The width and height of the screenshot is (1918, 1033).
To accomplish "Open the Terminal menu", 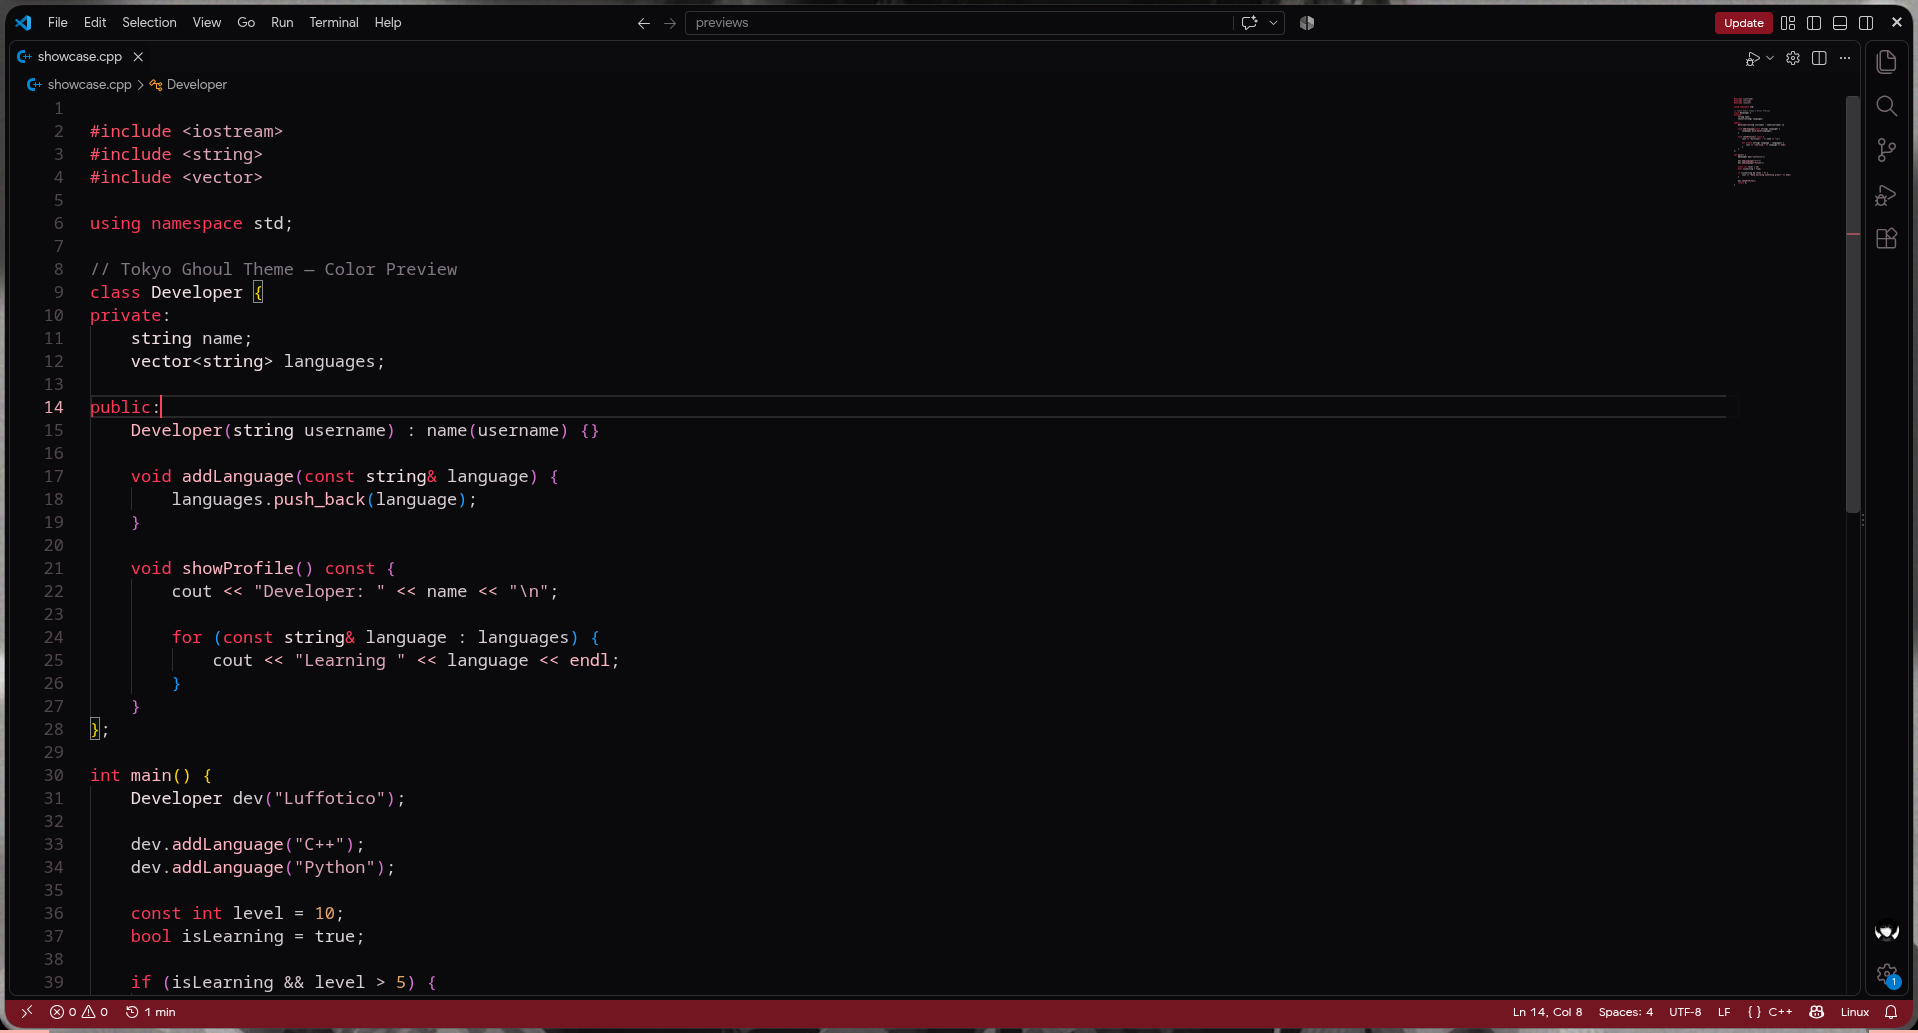I will point(334,23).
